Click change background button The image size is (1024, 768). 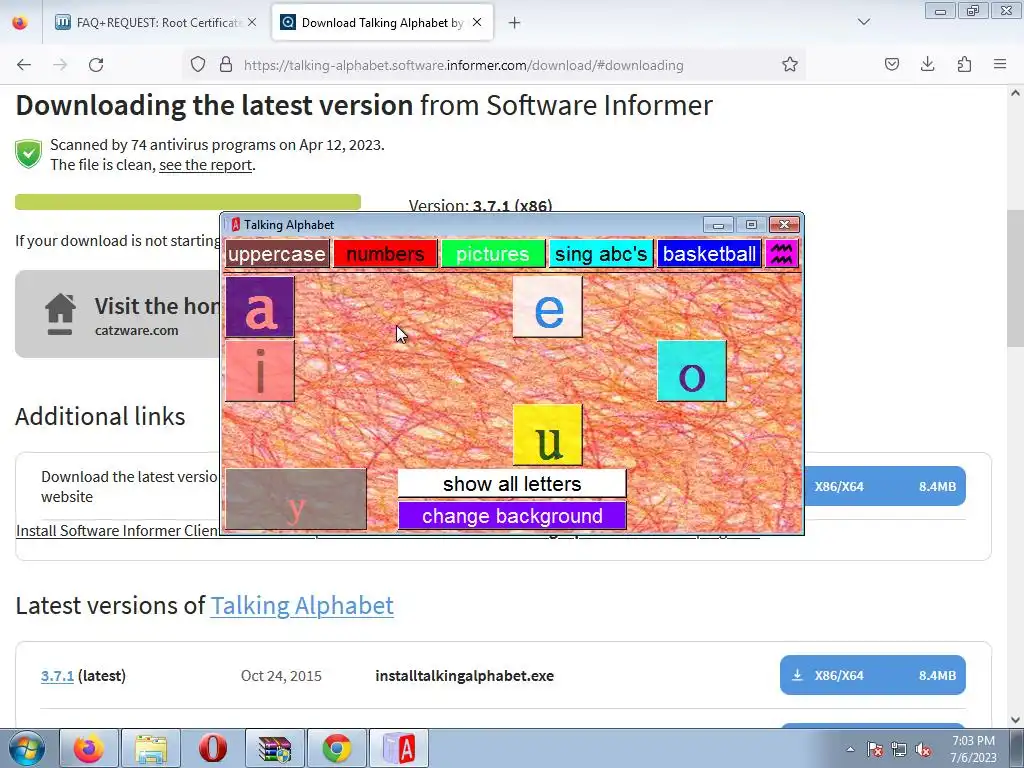click(512, 516)
